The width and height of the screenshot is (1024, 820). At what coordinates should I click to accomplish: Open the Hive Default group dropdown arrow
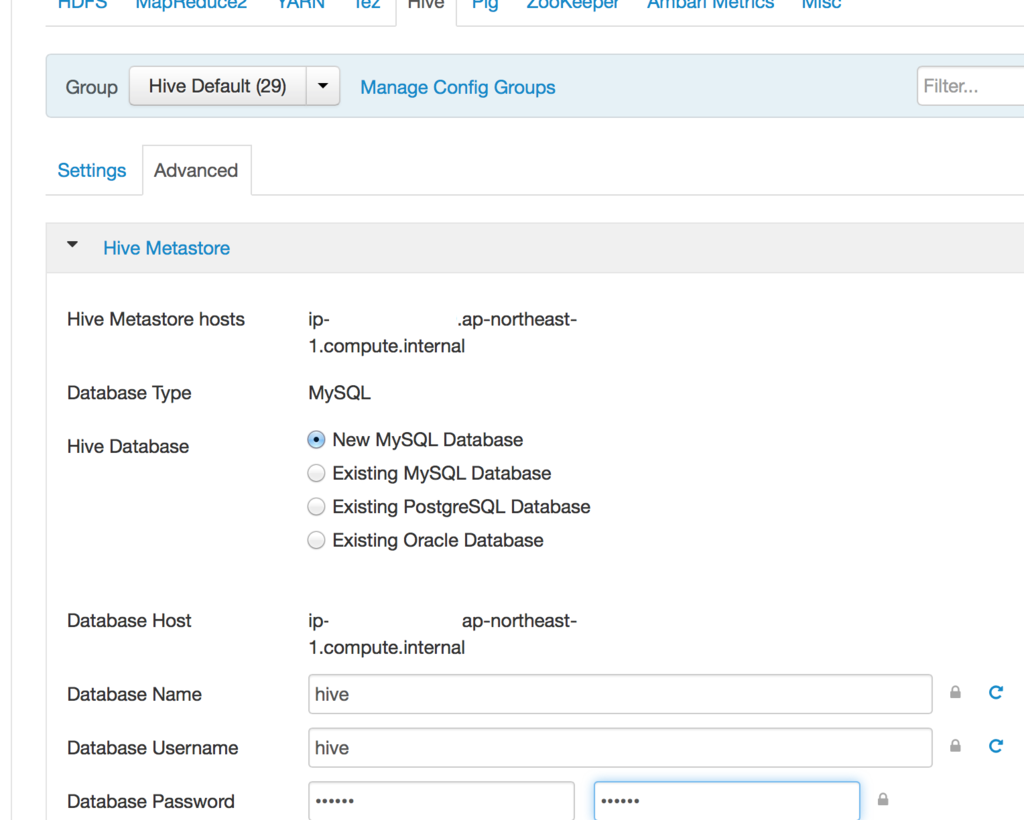tap(323, 86)
